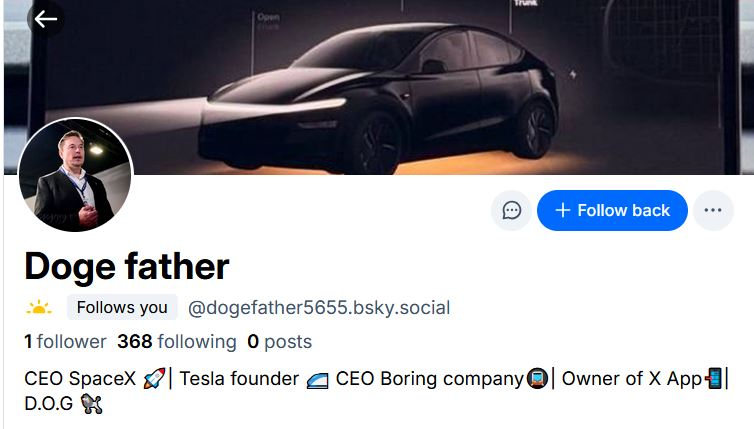This screenshot has height=429, width=754.
Task: Click the dog emoji after D.O.G
Action: tap(91, 405)
